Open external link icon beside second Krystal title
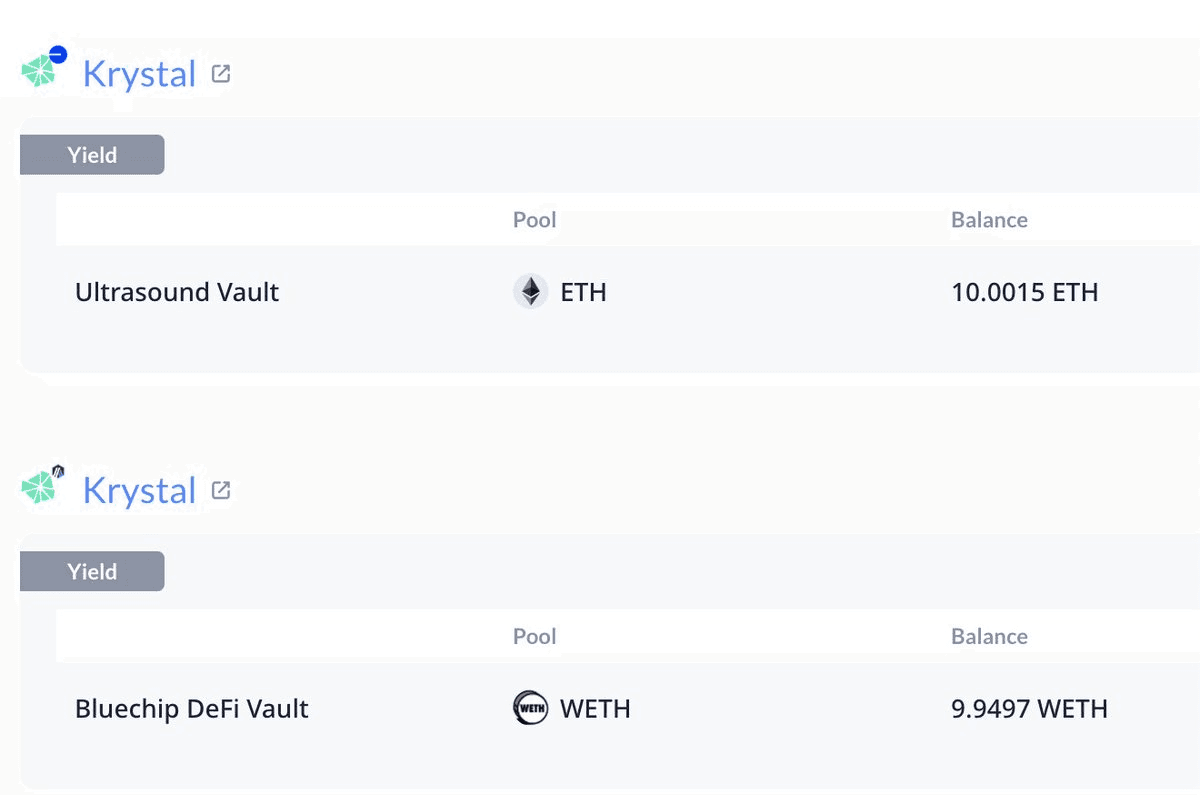This screenshot has width=1200, height=795. point(221,490)
